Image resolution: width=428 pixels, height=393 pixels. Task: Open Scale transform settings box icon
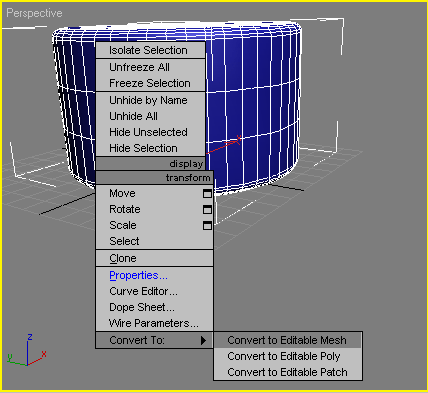pos(207,226)
